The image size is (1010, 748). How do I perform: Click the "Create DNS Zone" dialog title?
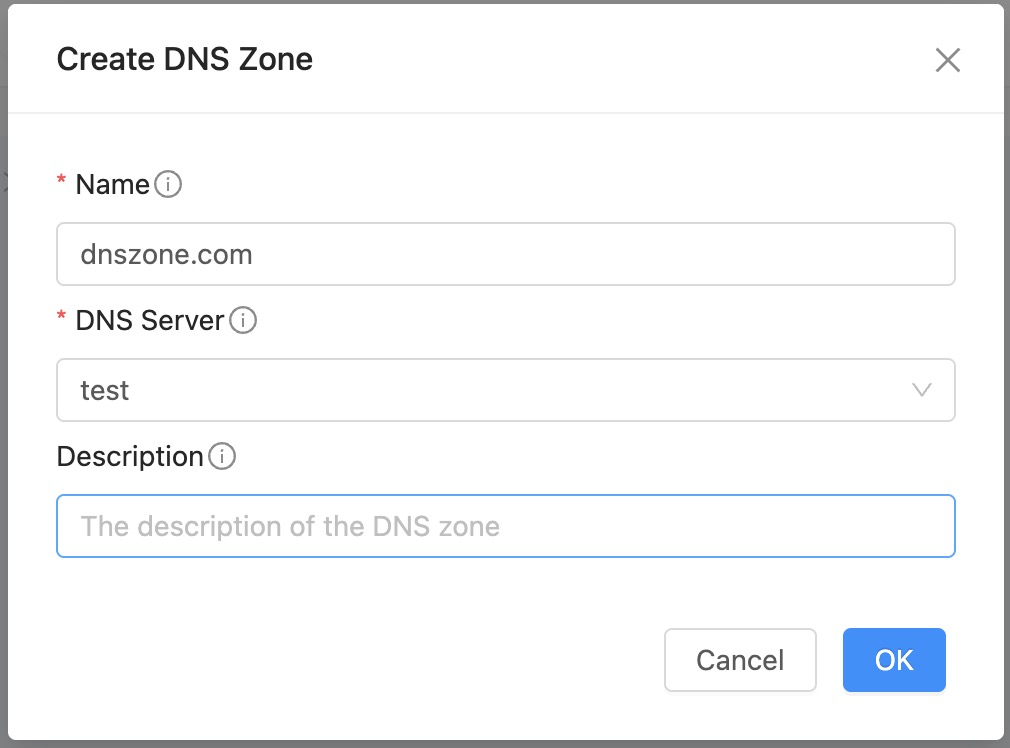[185, 59]
